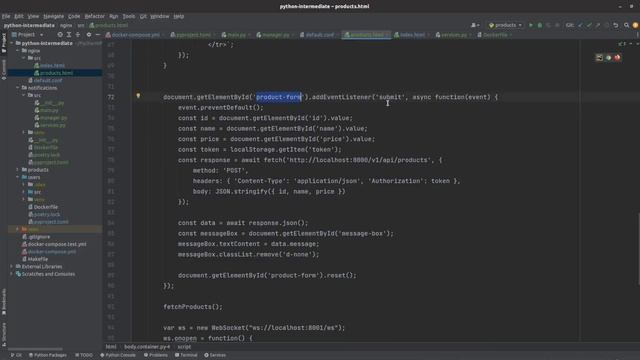Open the Refactor menu
This screenshot has width=640, height=360.
(95, 16)
